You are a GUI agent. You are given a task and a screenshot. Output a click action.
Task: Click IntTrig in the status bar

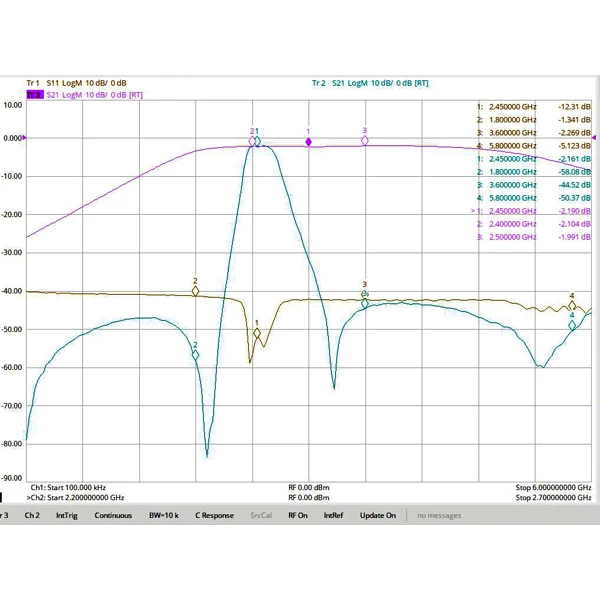tap(67, 515)
